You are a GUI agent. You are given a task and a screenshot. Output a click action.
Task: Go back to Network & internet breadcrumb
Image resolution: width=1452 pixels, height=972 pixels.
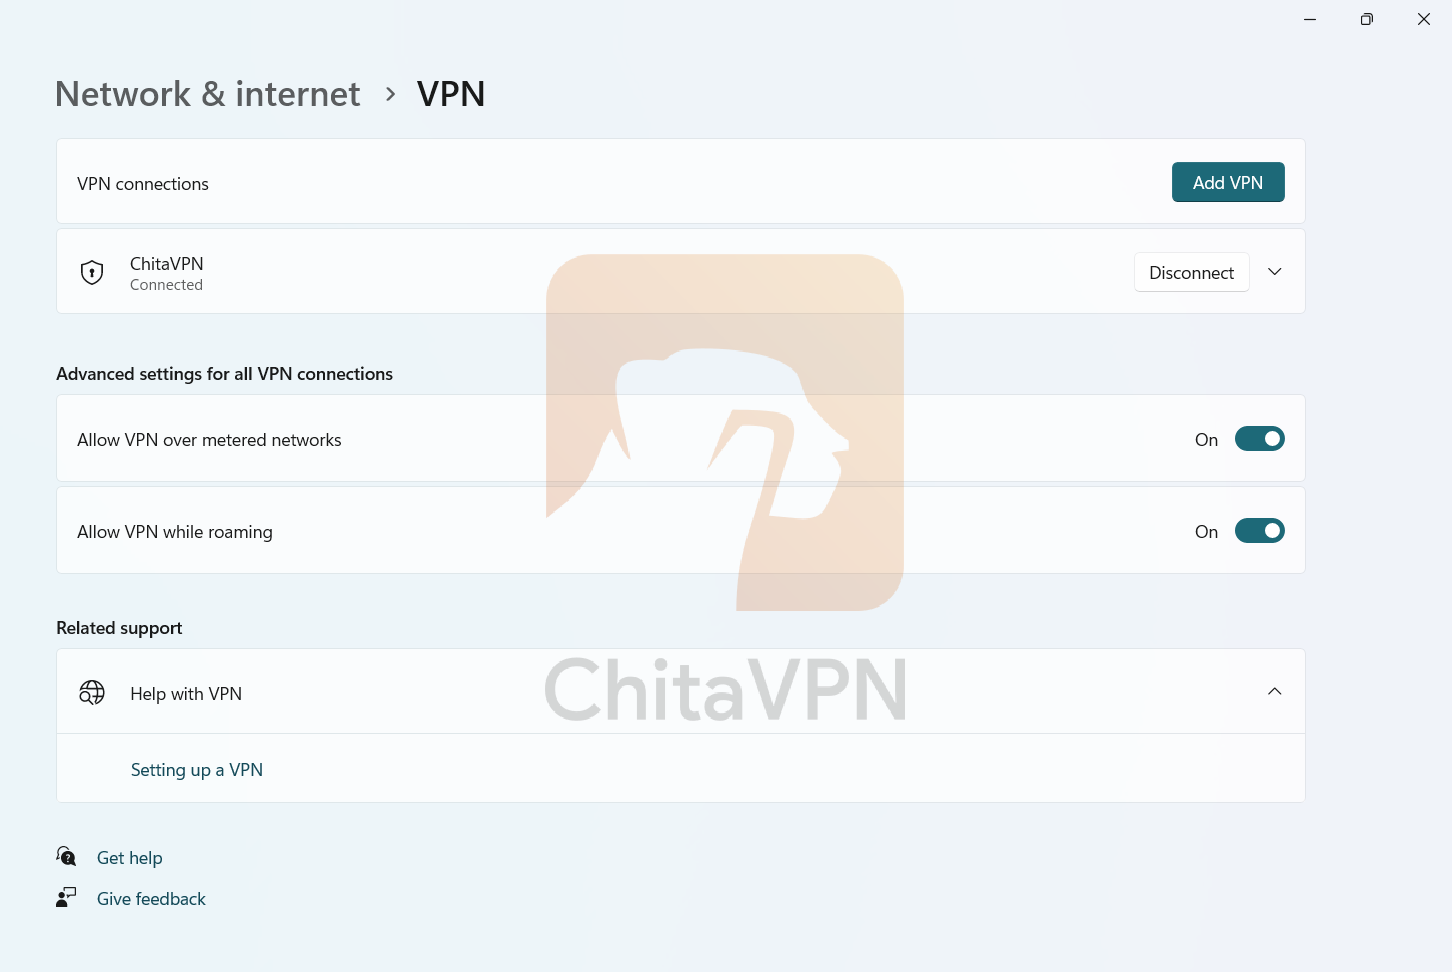coord(208,94)
